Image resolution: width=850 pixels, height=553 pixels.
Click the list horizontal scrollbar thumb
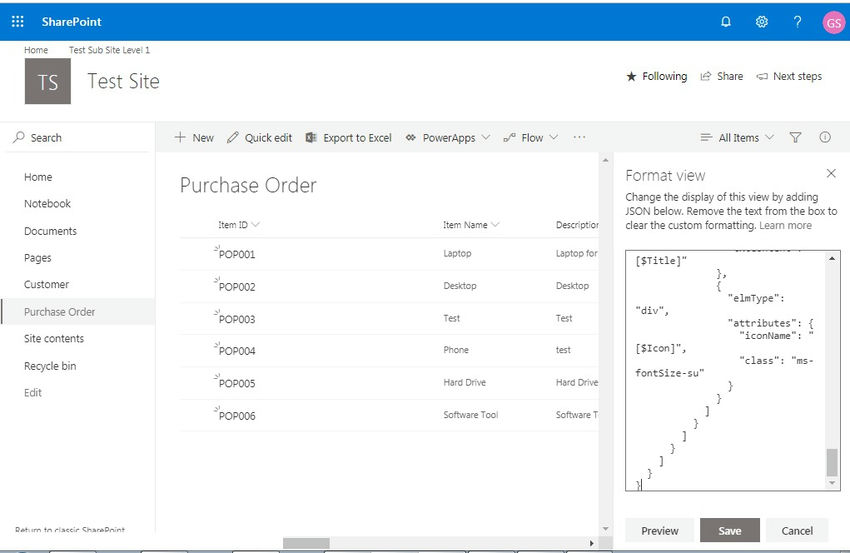tap(305, 543)
